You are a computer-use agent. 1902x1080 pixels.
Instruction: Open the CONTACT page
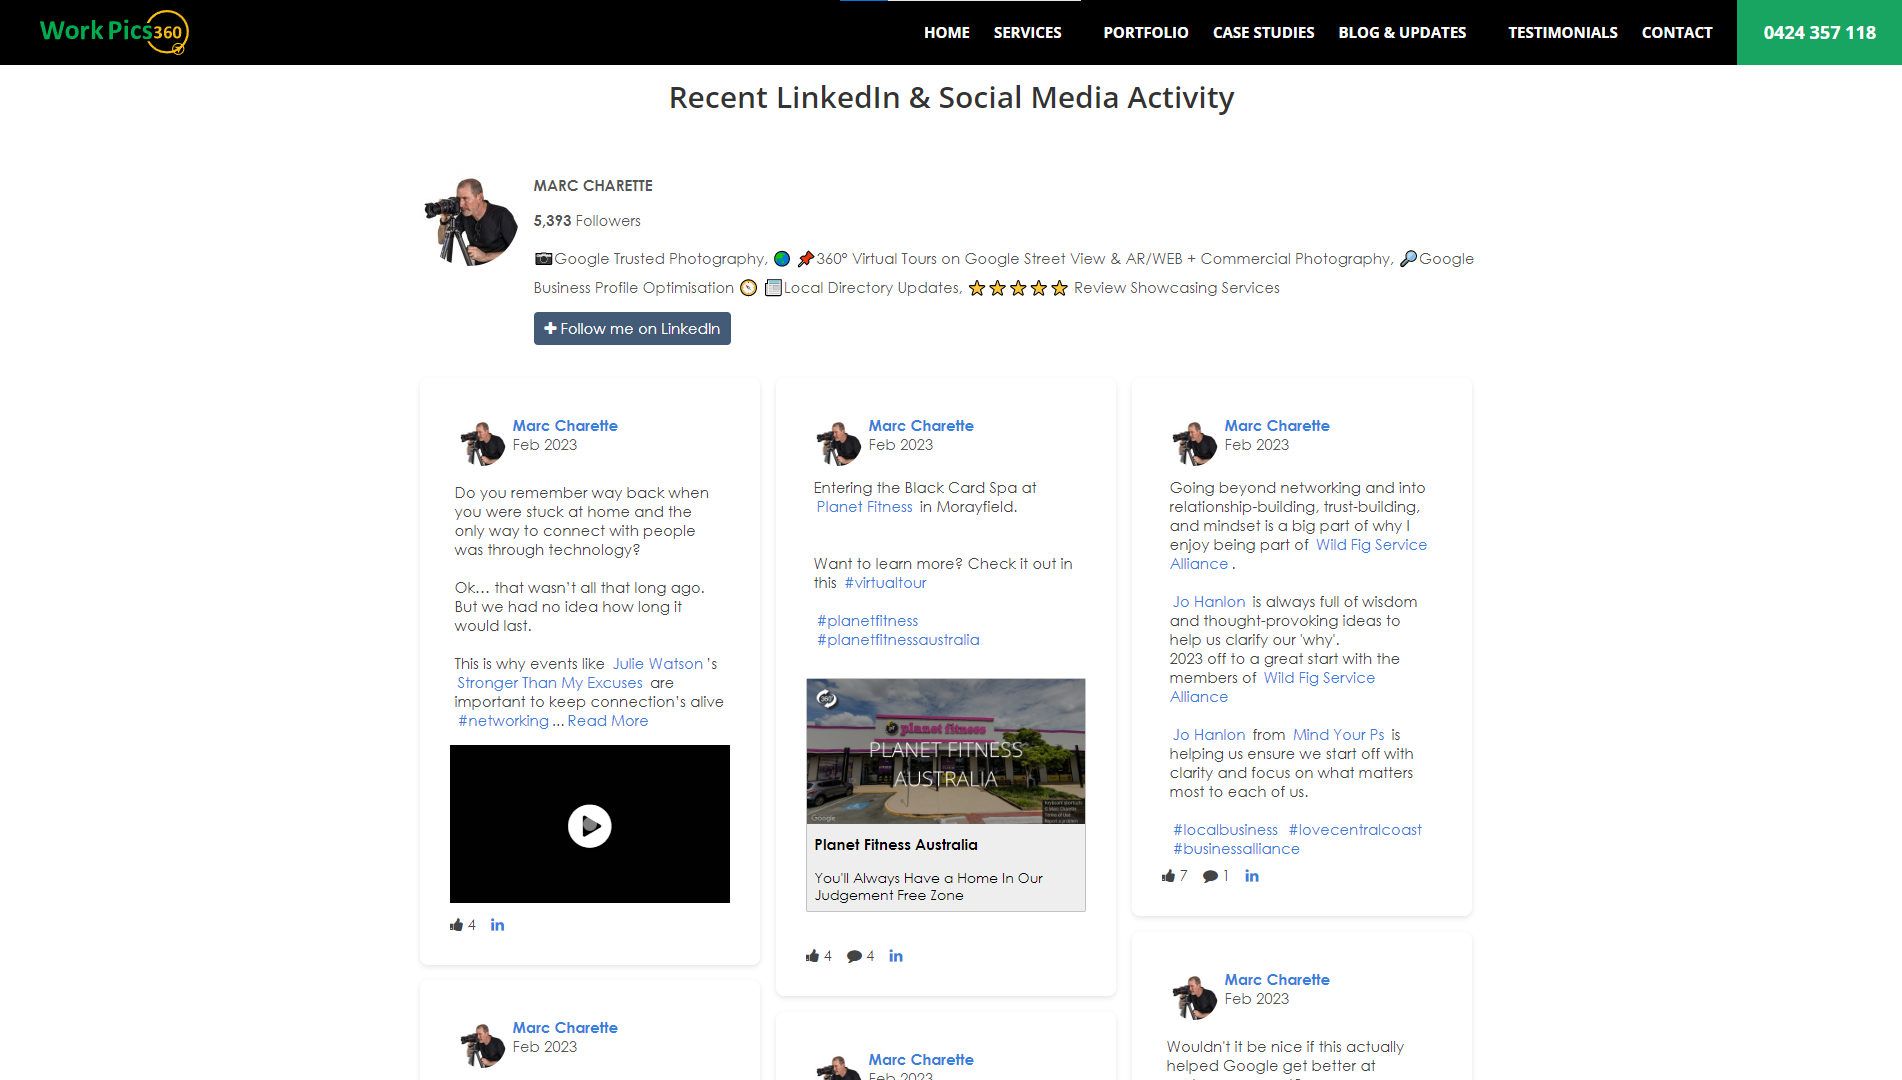pyautogui.click(x=1676, y=32)
